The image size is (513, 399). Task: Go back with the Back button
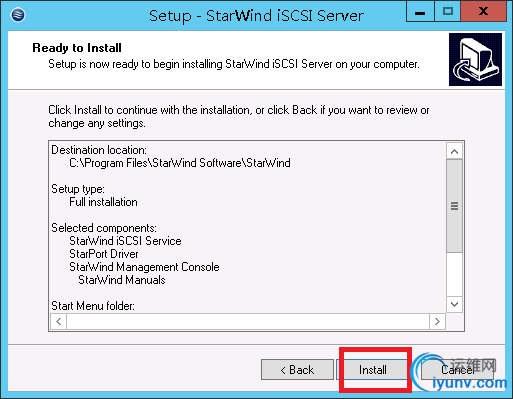pyautogui.click(x=297, y=370)
